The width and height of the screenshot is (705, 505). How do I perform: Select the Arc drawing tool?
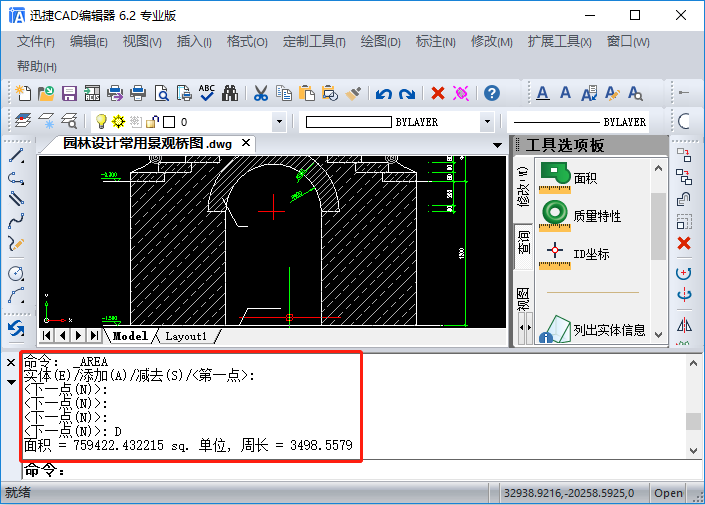point(16,295)
